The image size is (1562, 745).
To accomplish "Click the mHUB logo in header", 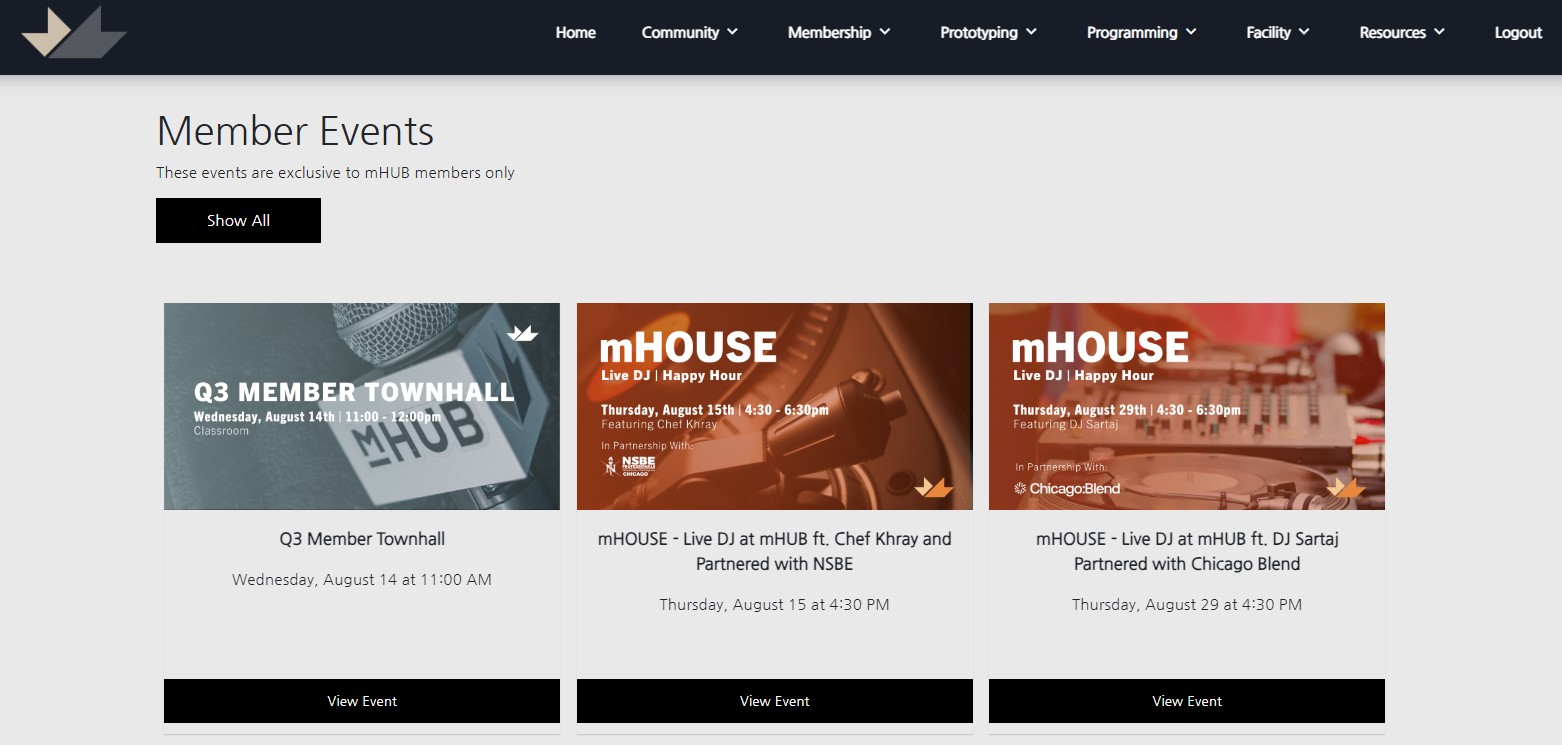I will click(x=73, y=32).
